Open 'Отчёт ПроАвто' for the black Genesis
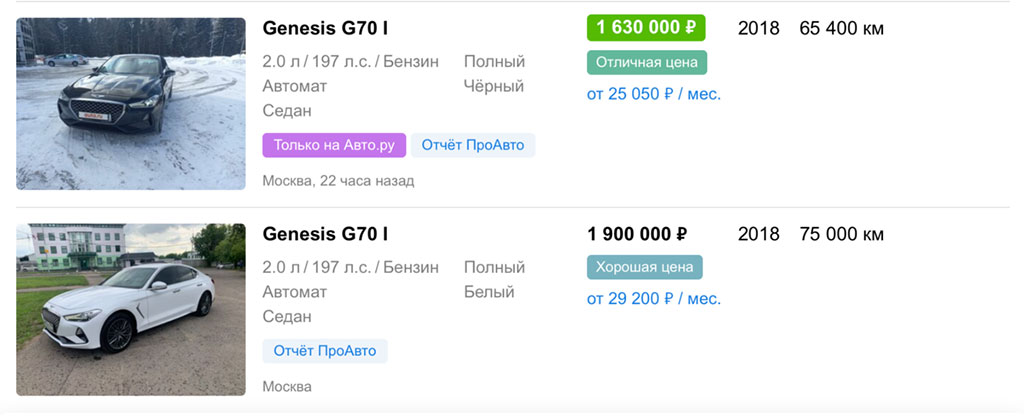The image size is (1024, 416). point(472,145)
